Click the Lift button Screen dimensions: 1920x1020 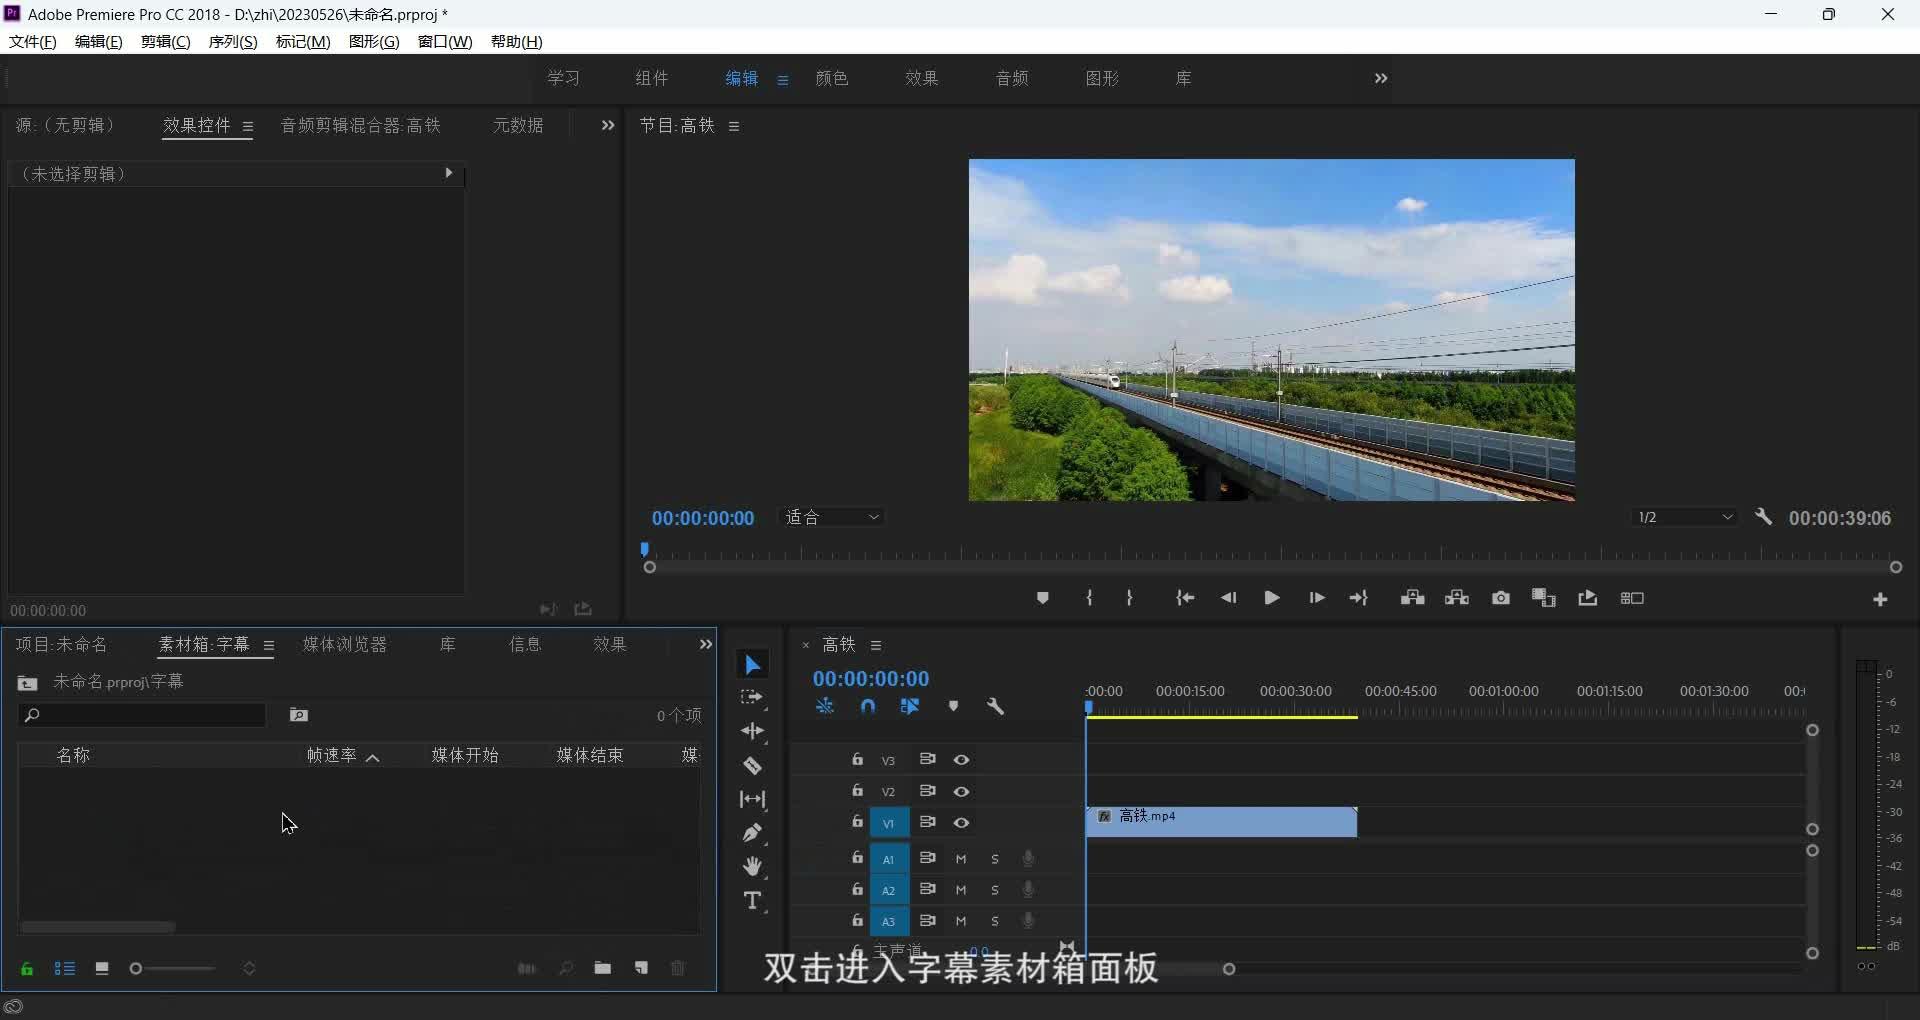1412,598
